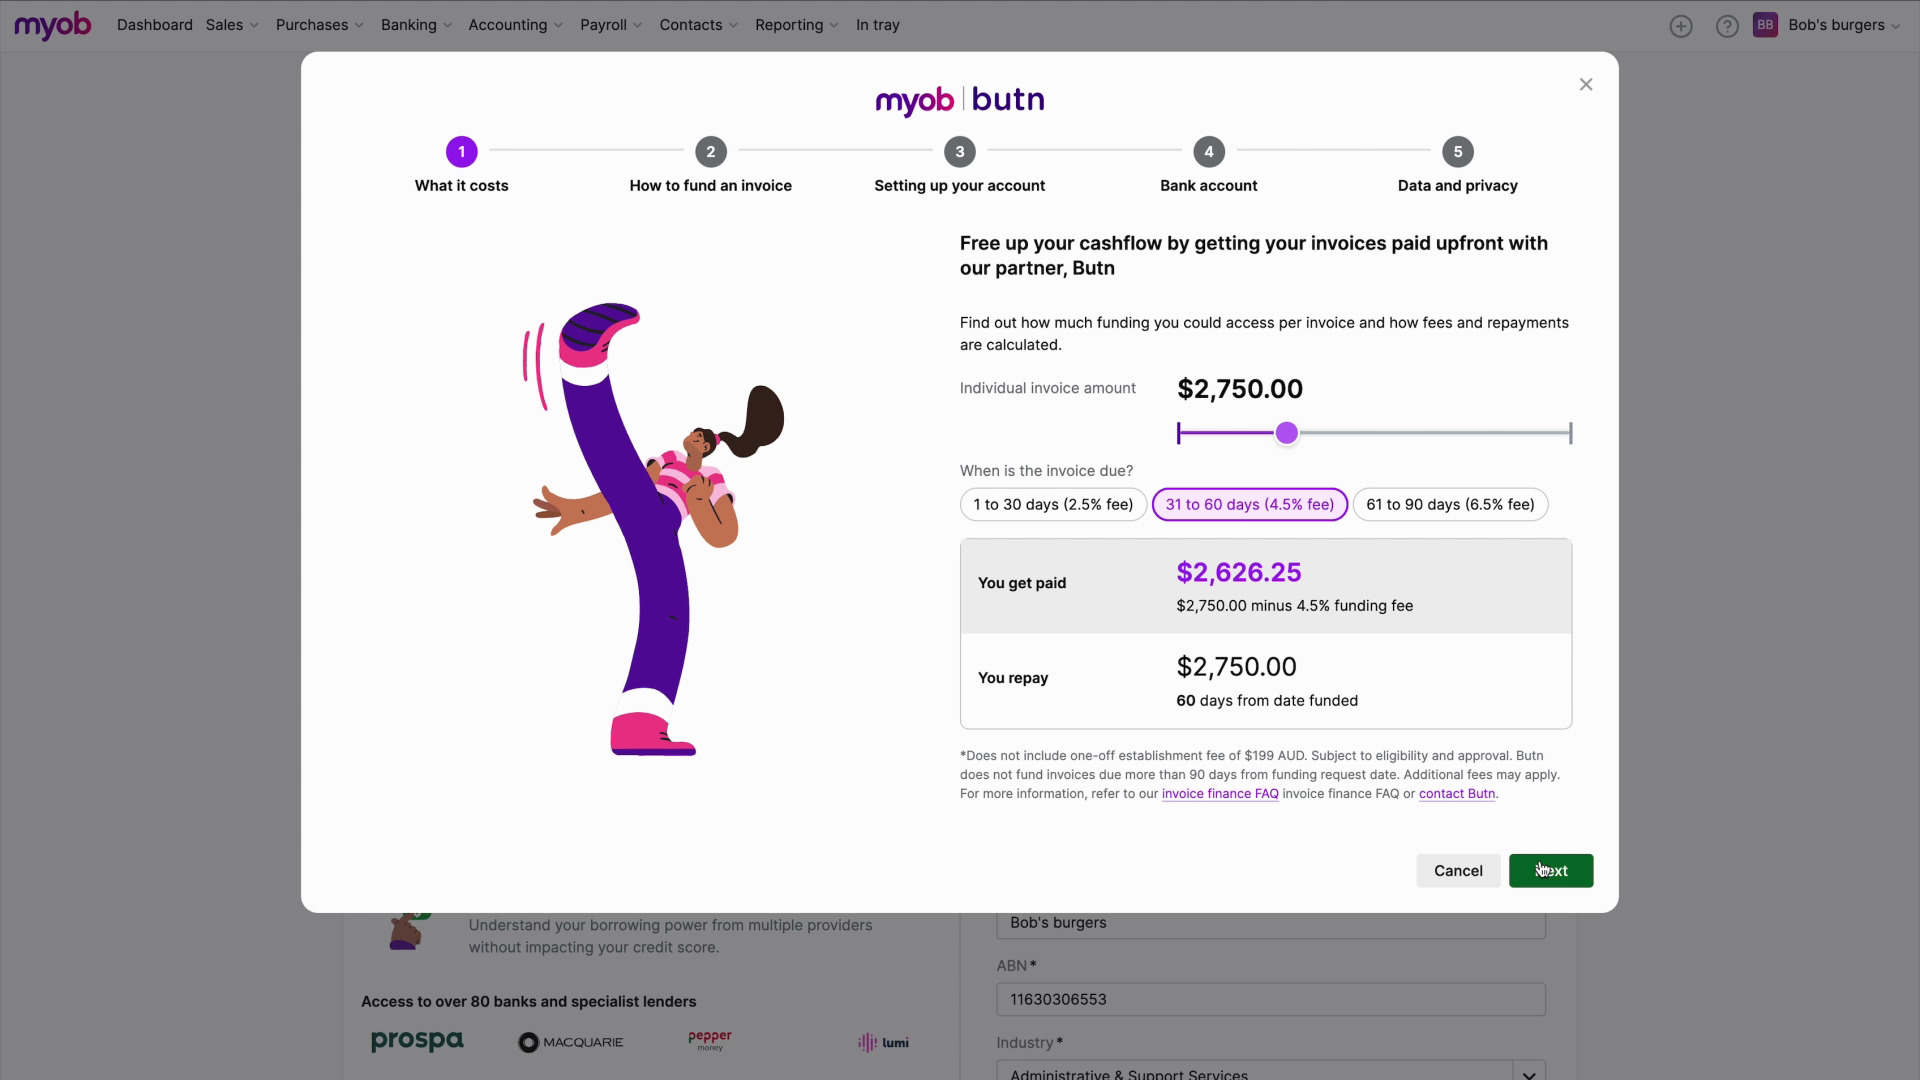Close the Butn modal with X
This screenshot has width=1920, height=1080.
coord(1586,84)
